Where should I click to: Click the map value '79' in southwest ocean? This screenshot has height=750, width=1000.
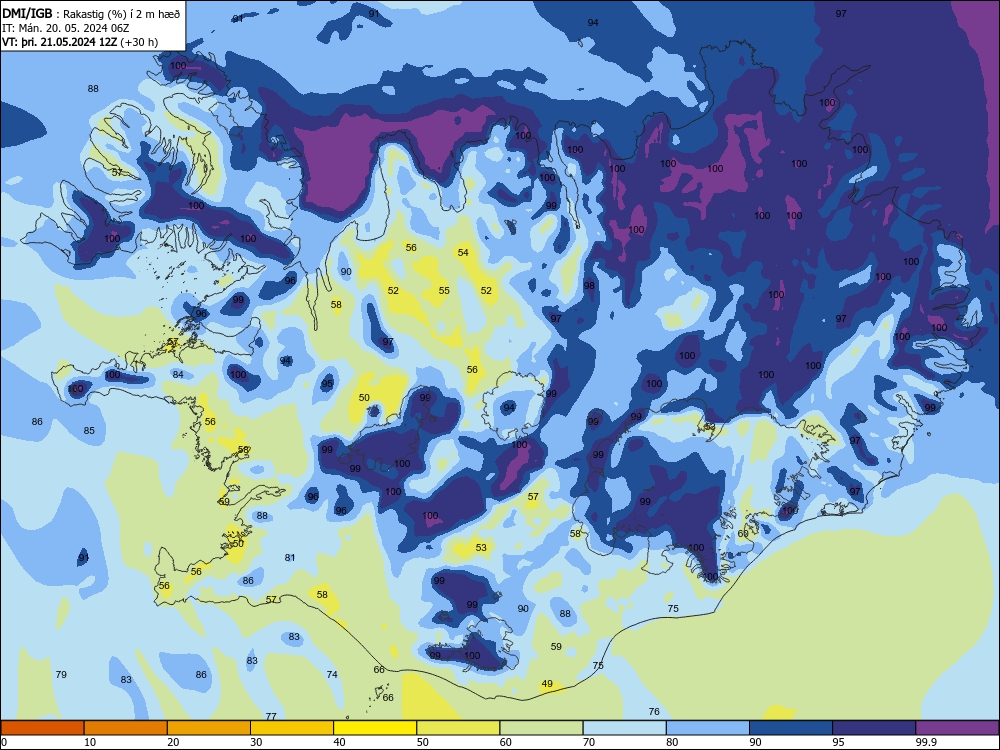coord(61,674)
